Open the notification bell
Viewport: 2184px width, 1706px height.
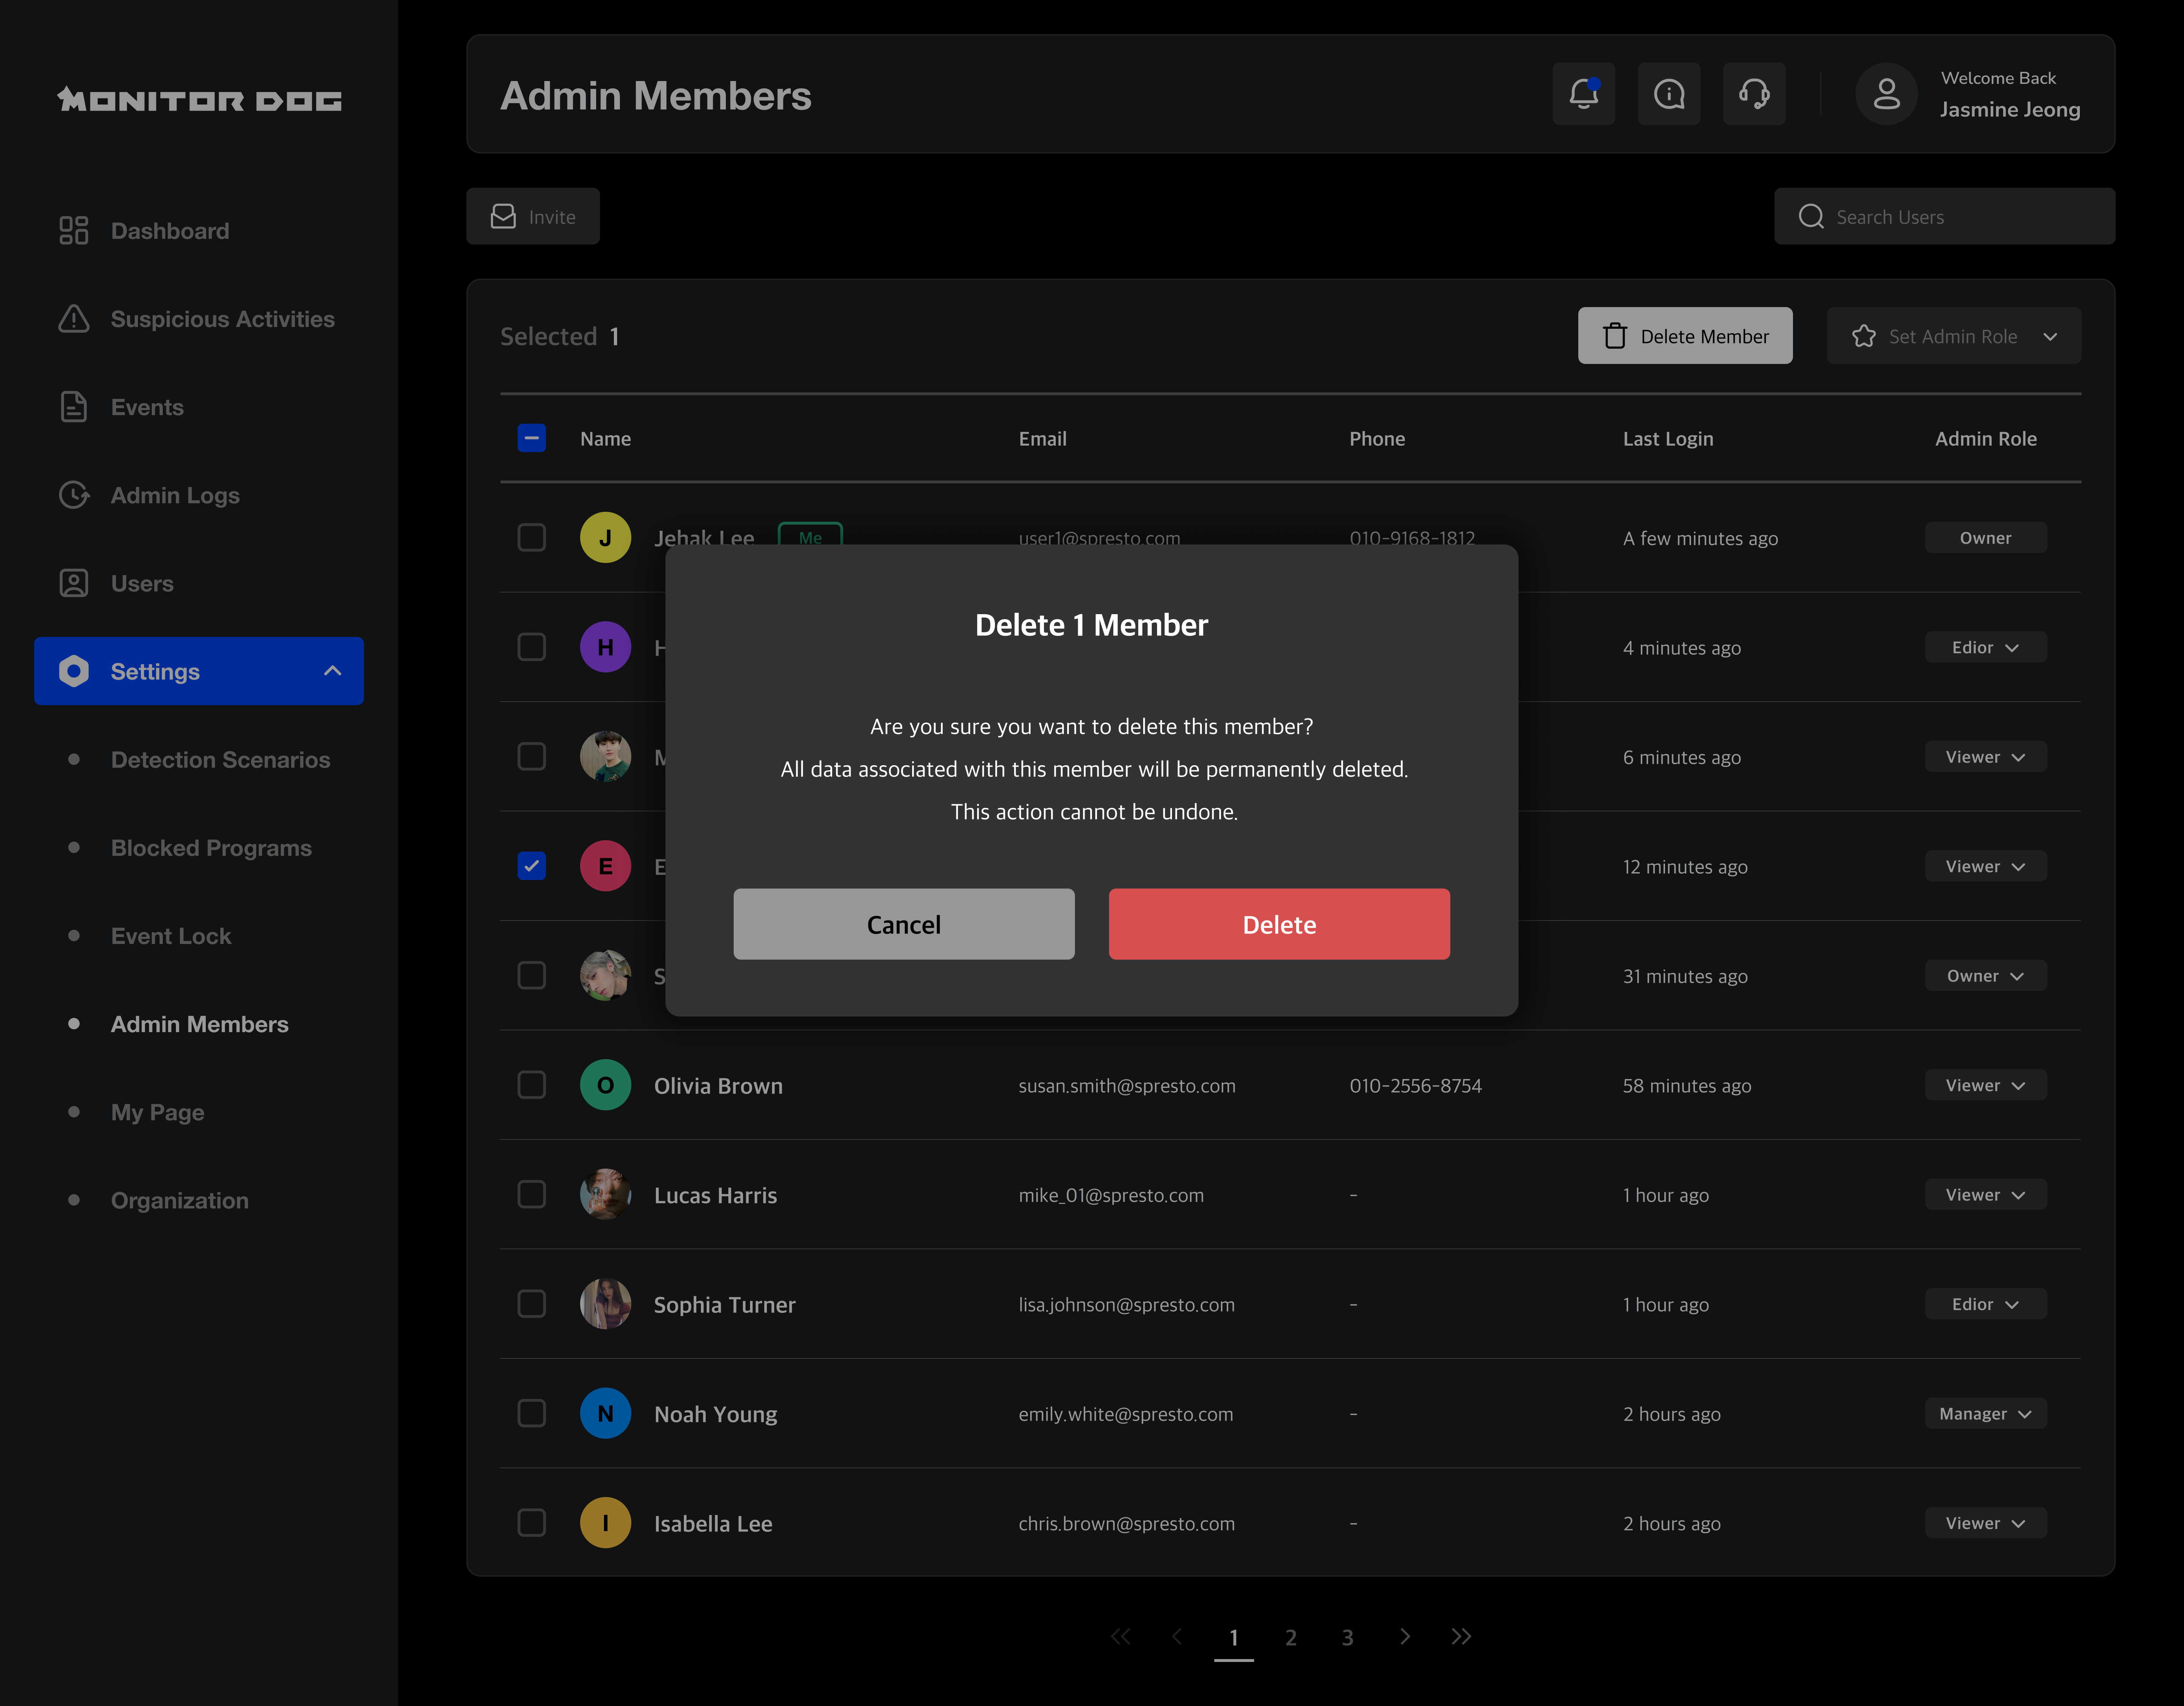pyautogui.click(x=1583, y=94)
